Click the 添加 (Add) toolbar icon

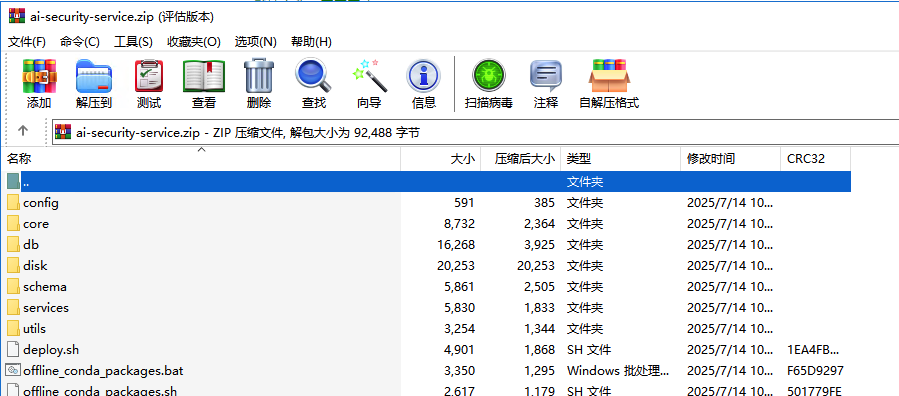click(x=39, y=76)
